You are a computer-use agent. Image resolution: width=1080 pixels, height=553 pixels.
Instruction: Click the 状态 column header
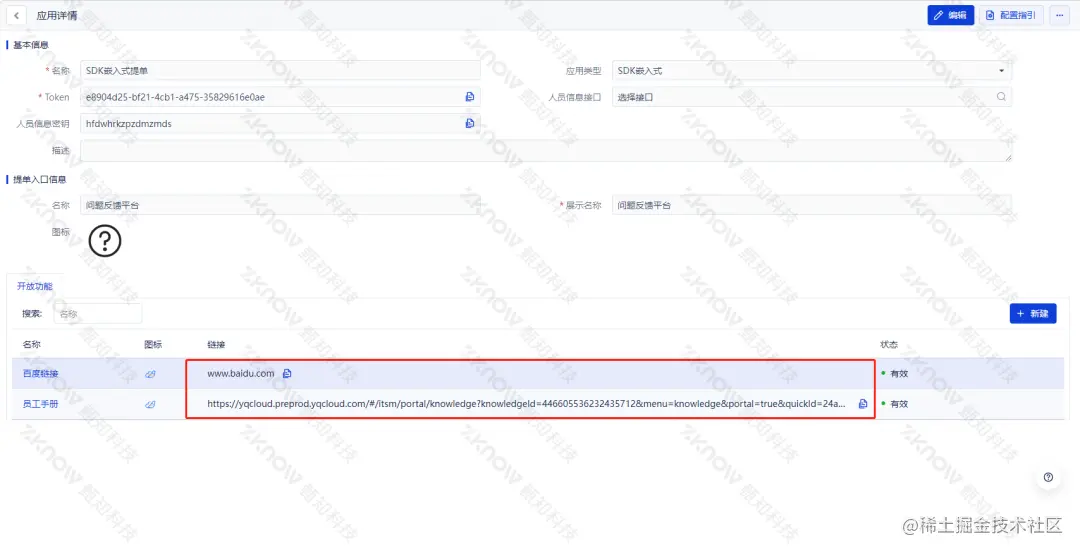pyautogui.click(x=889, y=344)
